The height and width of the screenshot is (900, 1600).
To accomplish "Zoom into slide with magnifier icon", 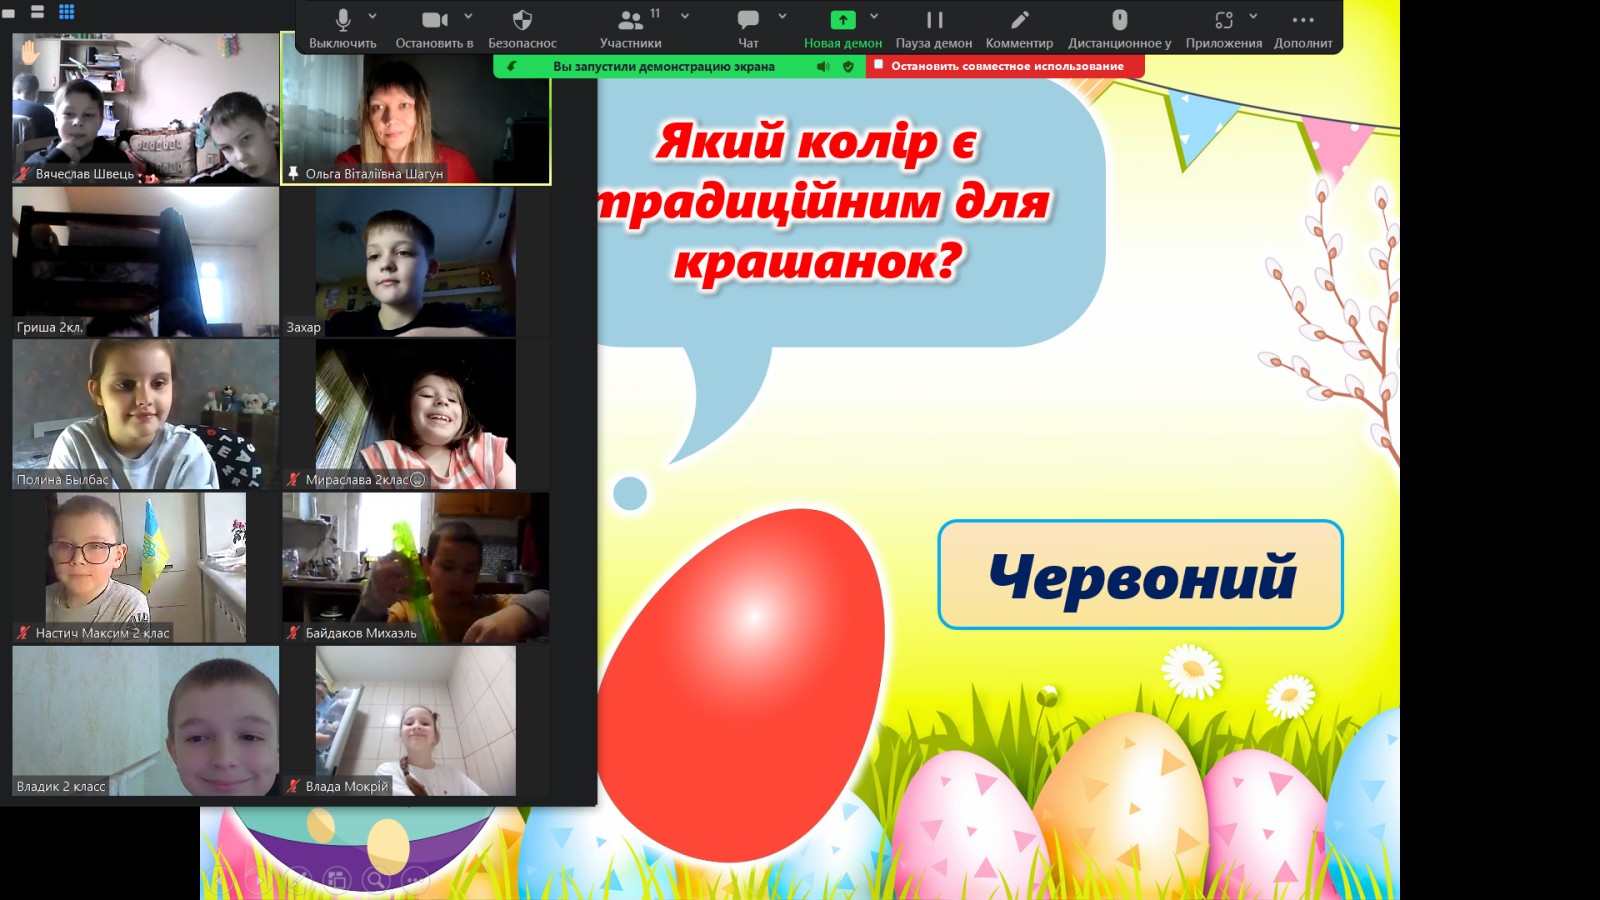I will pos(376,880).
